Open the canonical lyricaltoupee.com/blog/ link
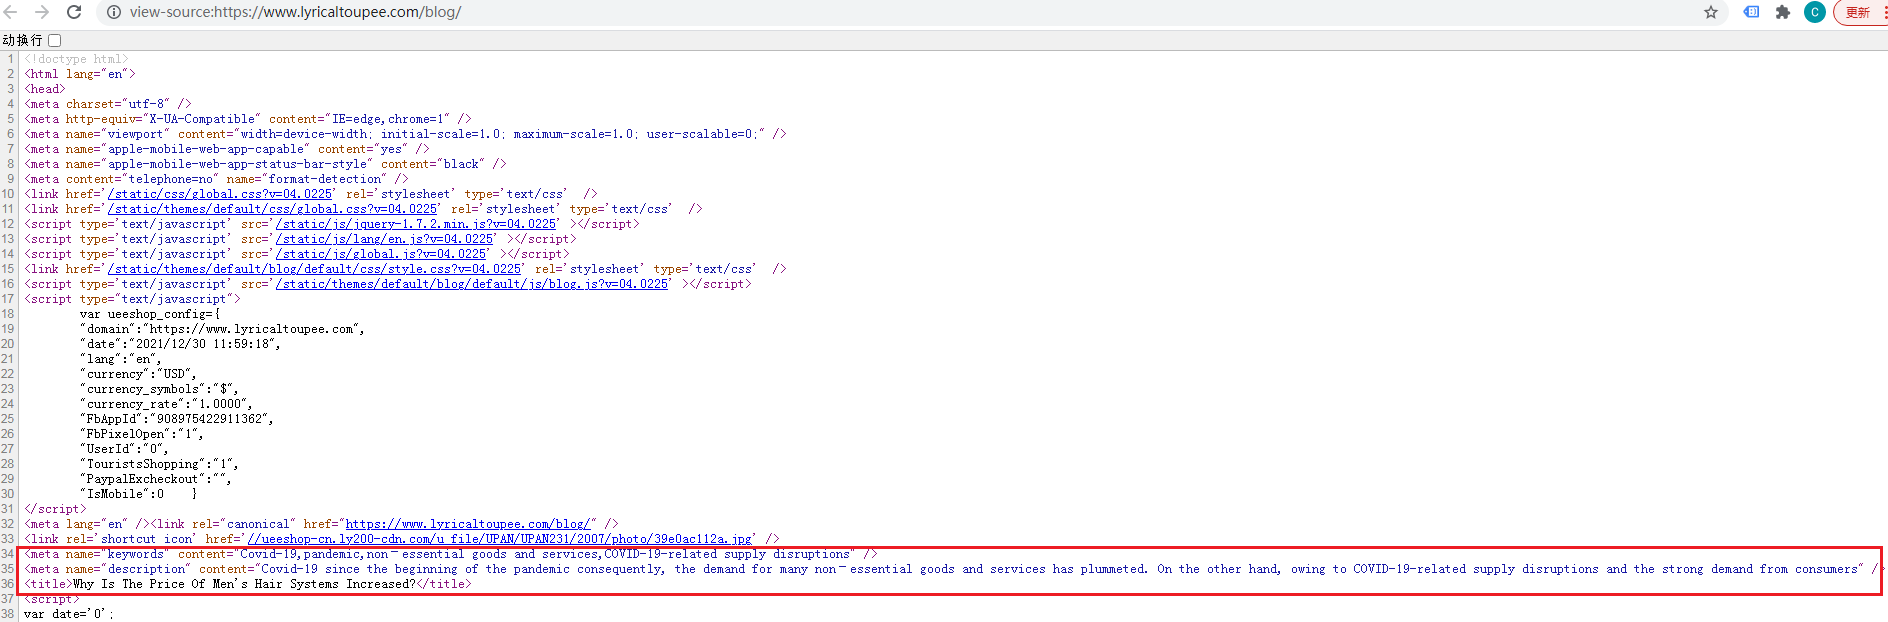The image size is (1888, 622). click(x=470, y=524)
